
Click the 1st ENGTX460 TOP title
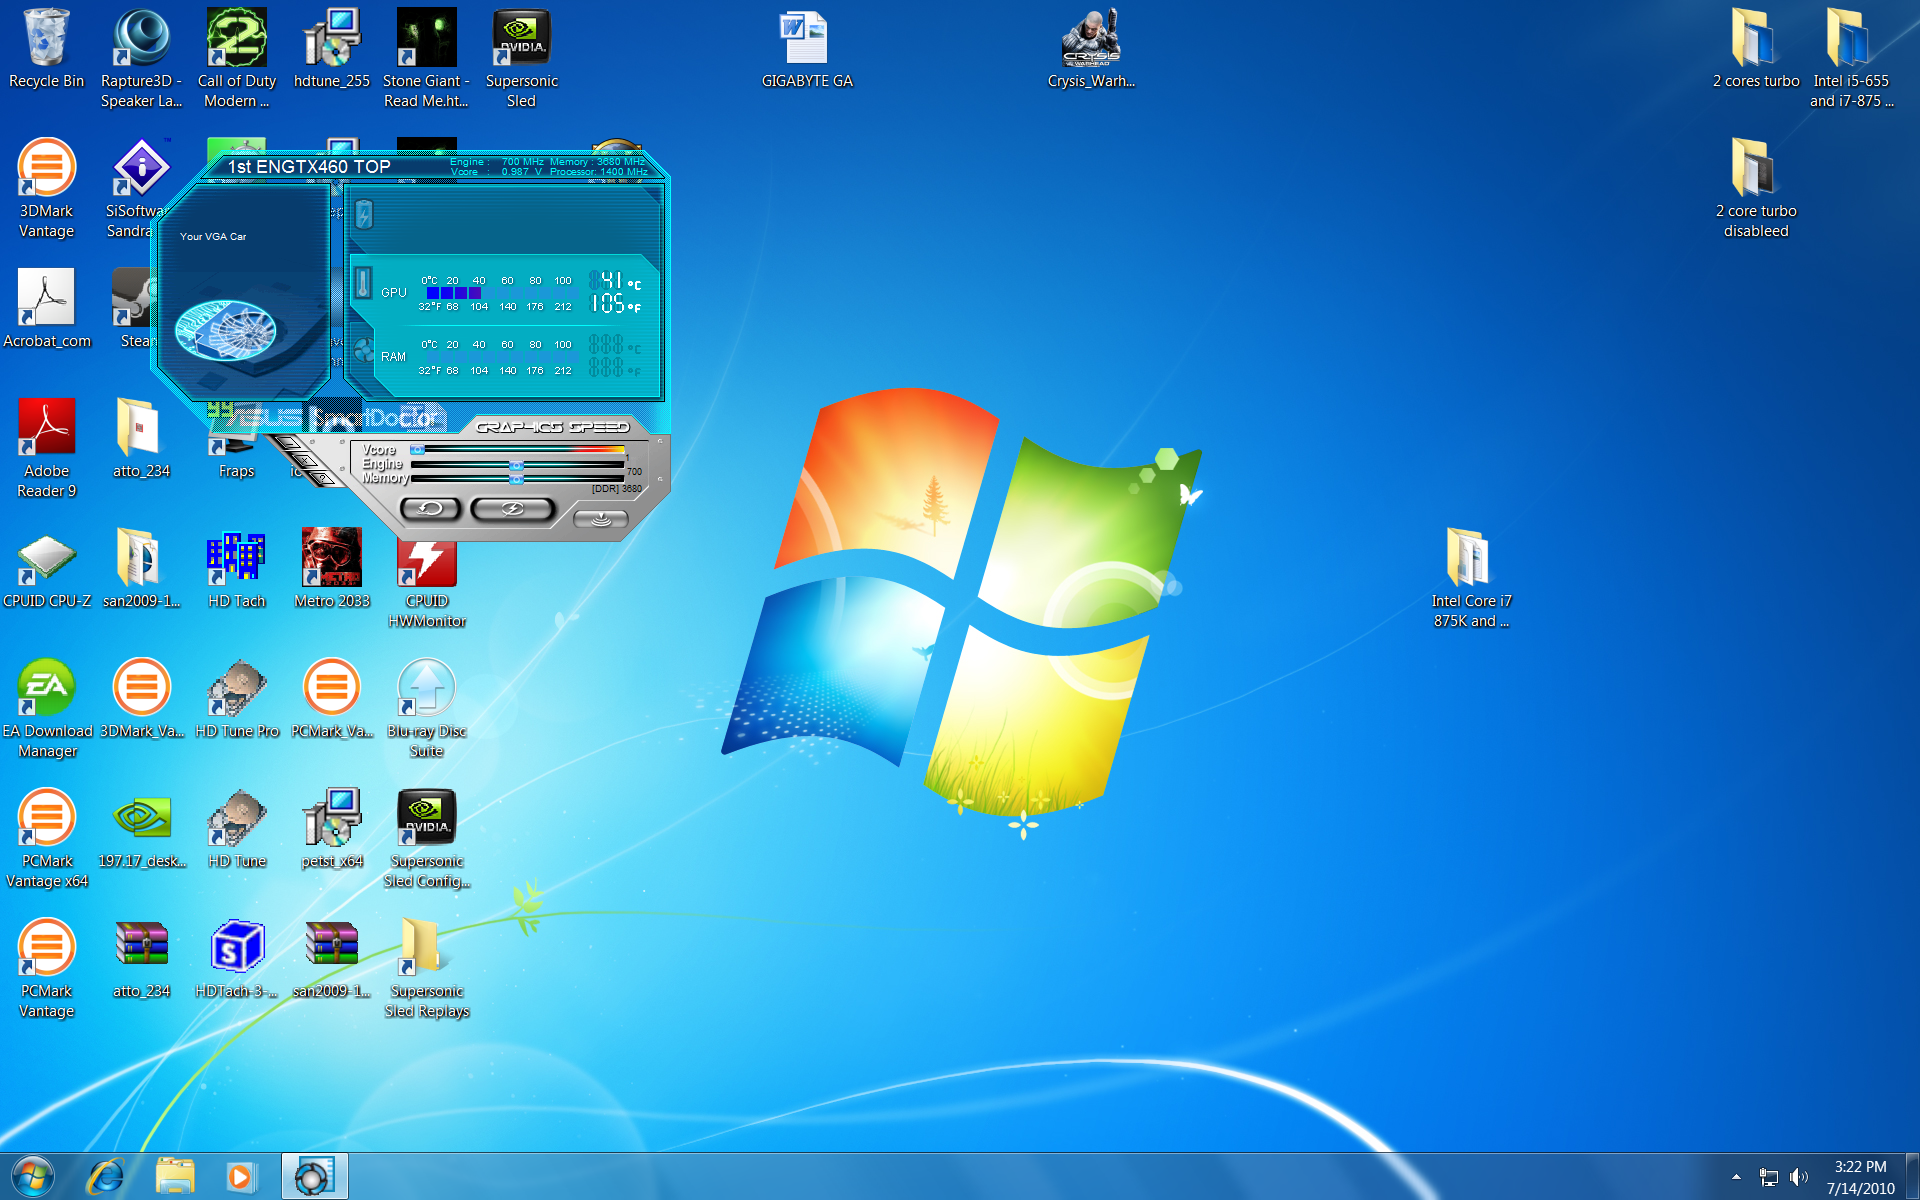click(309, 167)
